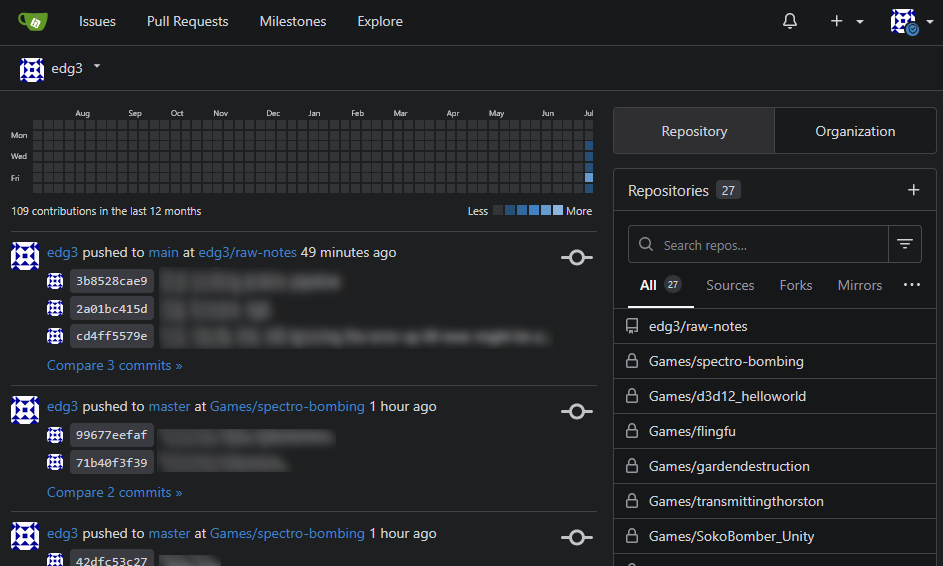Screen dimensions: 943x566
Task: Click lock icon beside Games/transmittingthorston
Action: point(631,500)
